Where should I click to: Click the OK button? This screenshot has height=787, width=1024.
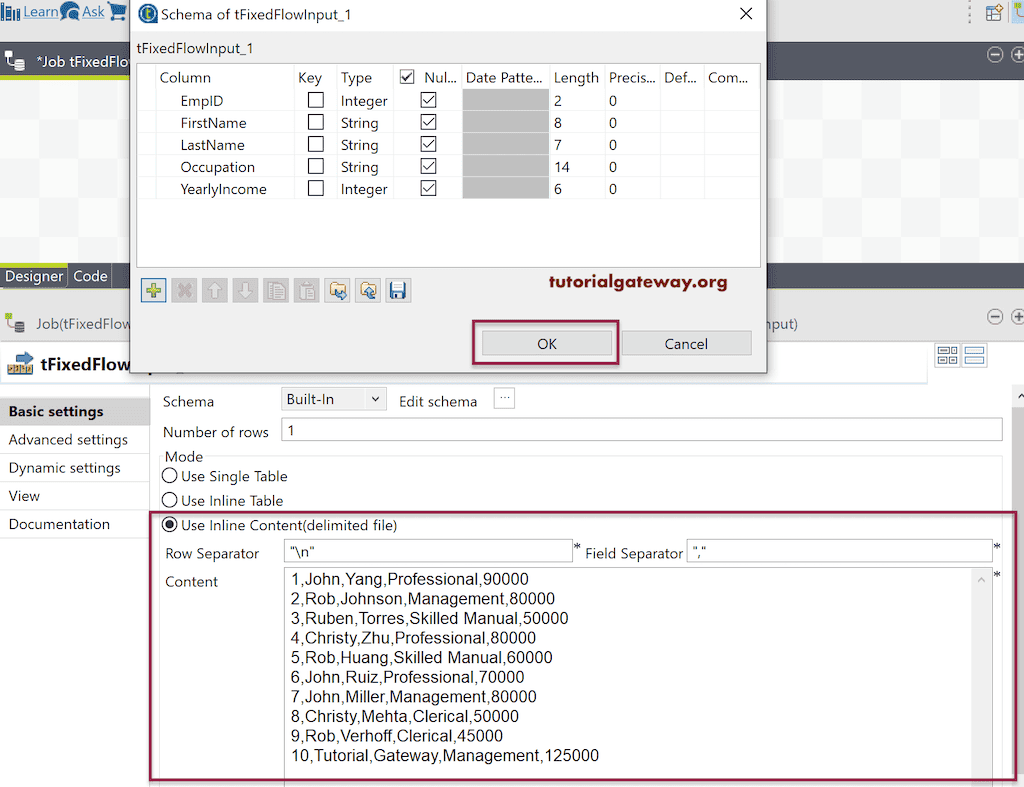tap(546, 343)
